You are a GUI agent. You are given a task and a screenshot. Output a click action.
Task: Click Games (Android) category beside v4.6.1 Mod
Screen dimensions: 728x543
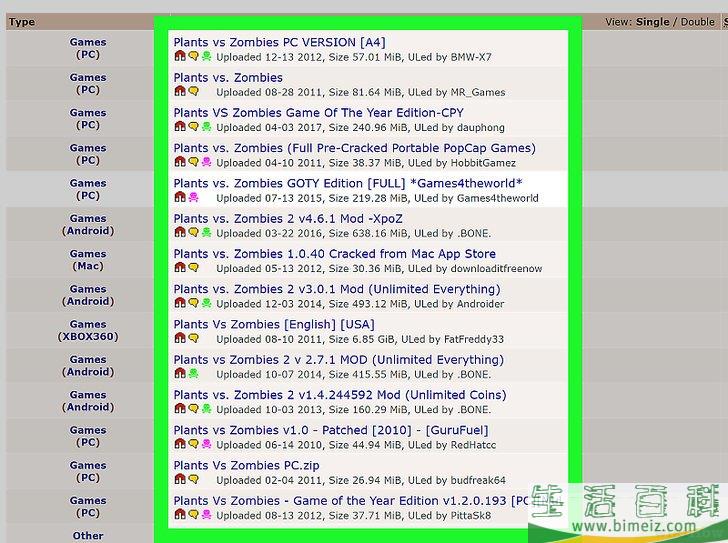point(88,225)
